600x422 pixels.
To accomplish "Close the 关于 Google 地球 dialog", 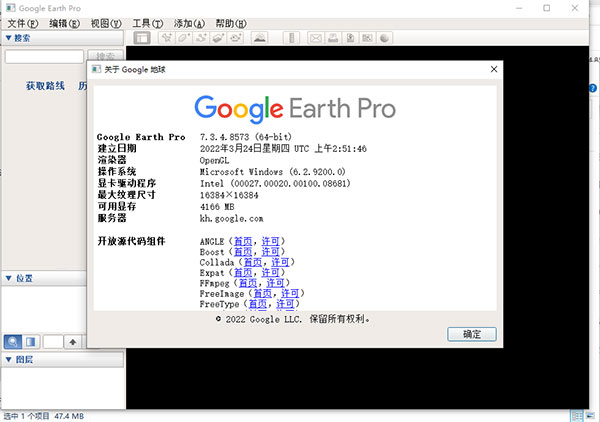I will point(494,69).
